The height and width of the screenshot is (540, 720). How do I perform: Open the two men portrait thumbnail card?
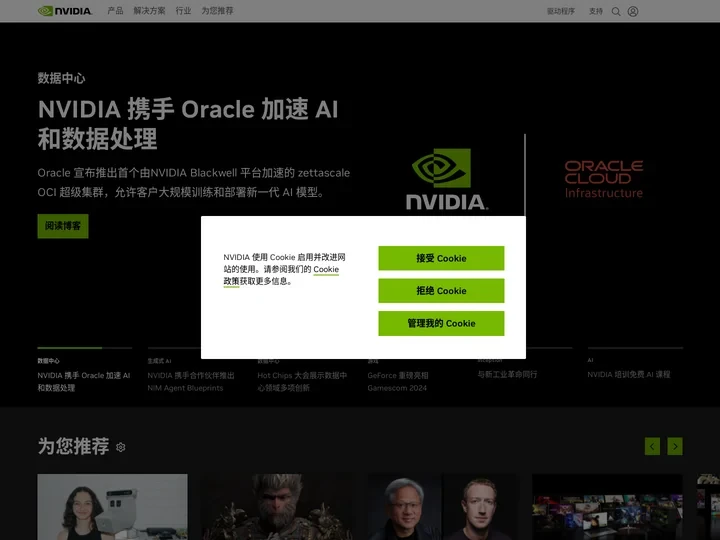tap(442, 507)
